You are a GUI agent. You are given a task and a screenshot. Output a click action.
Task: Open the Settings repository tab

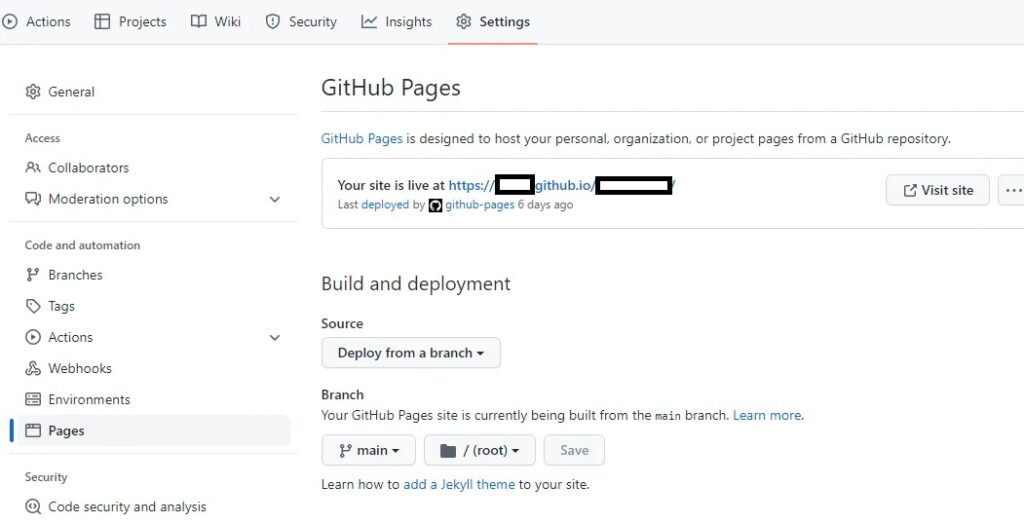coord(493,22)
